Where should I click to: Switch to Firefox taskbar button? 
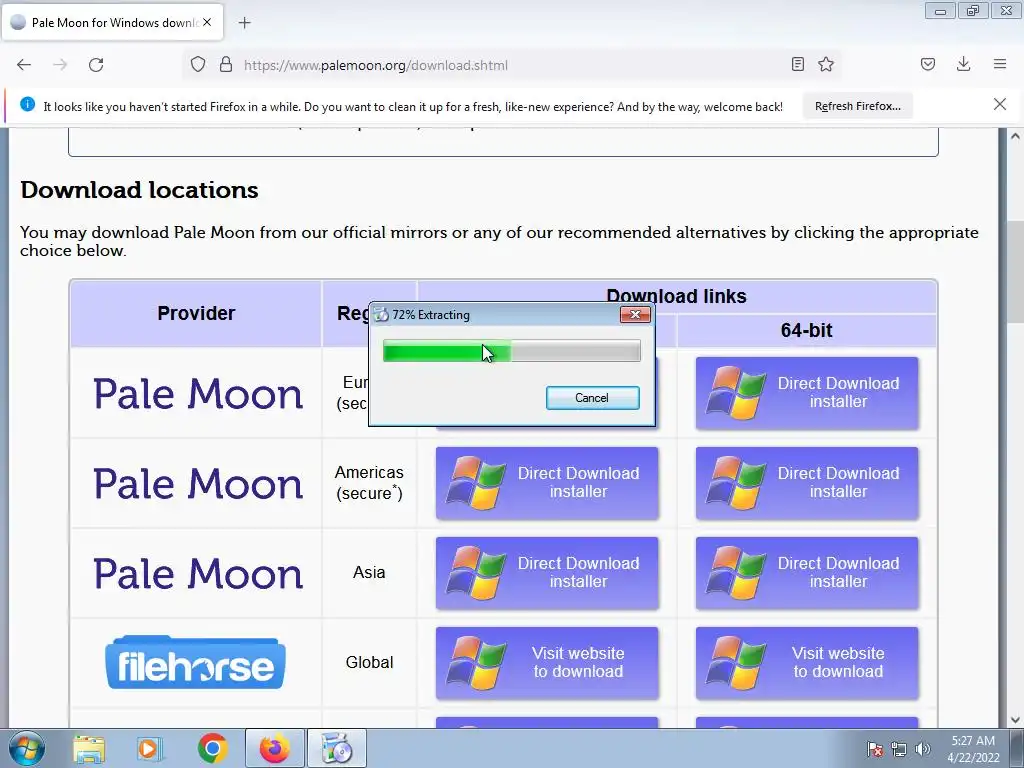275,748
